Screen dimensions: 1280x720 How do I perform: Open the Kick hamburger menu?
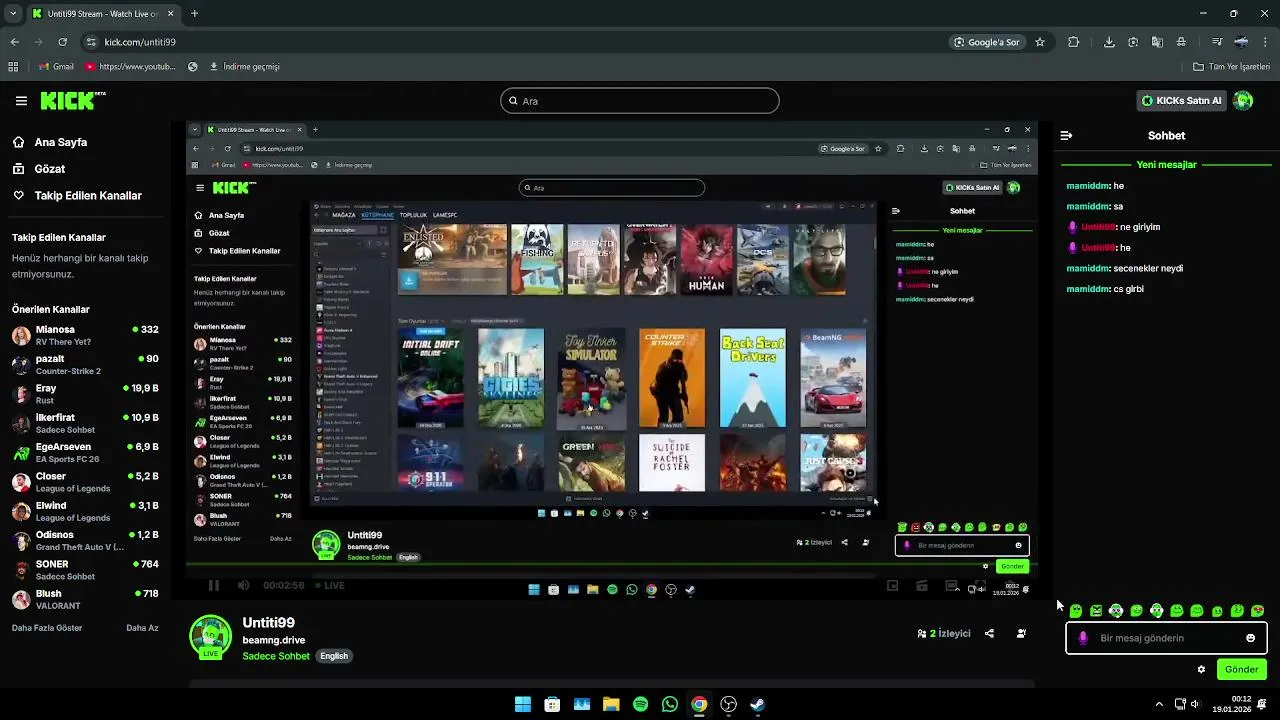coord(21,101)
